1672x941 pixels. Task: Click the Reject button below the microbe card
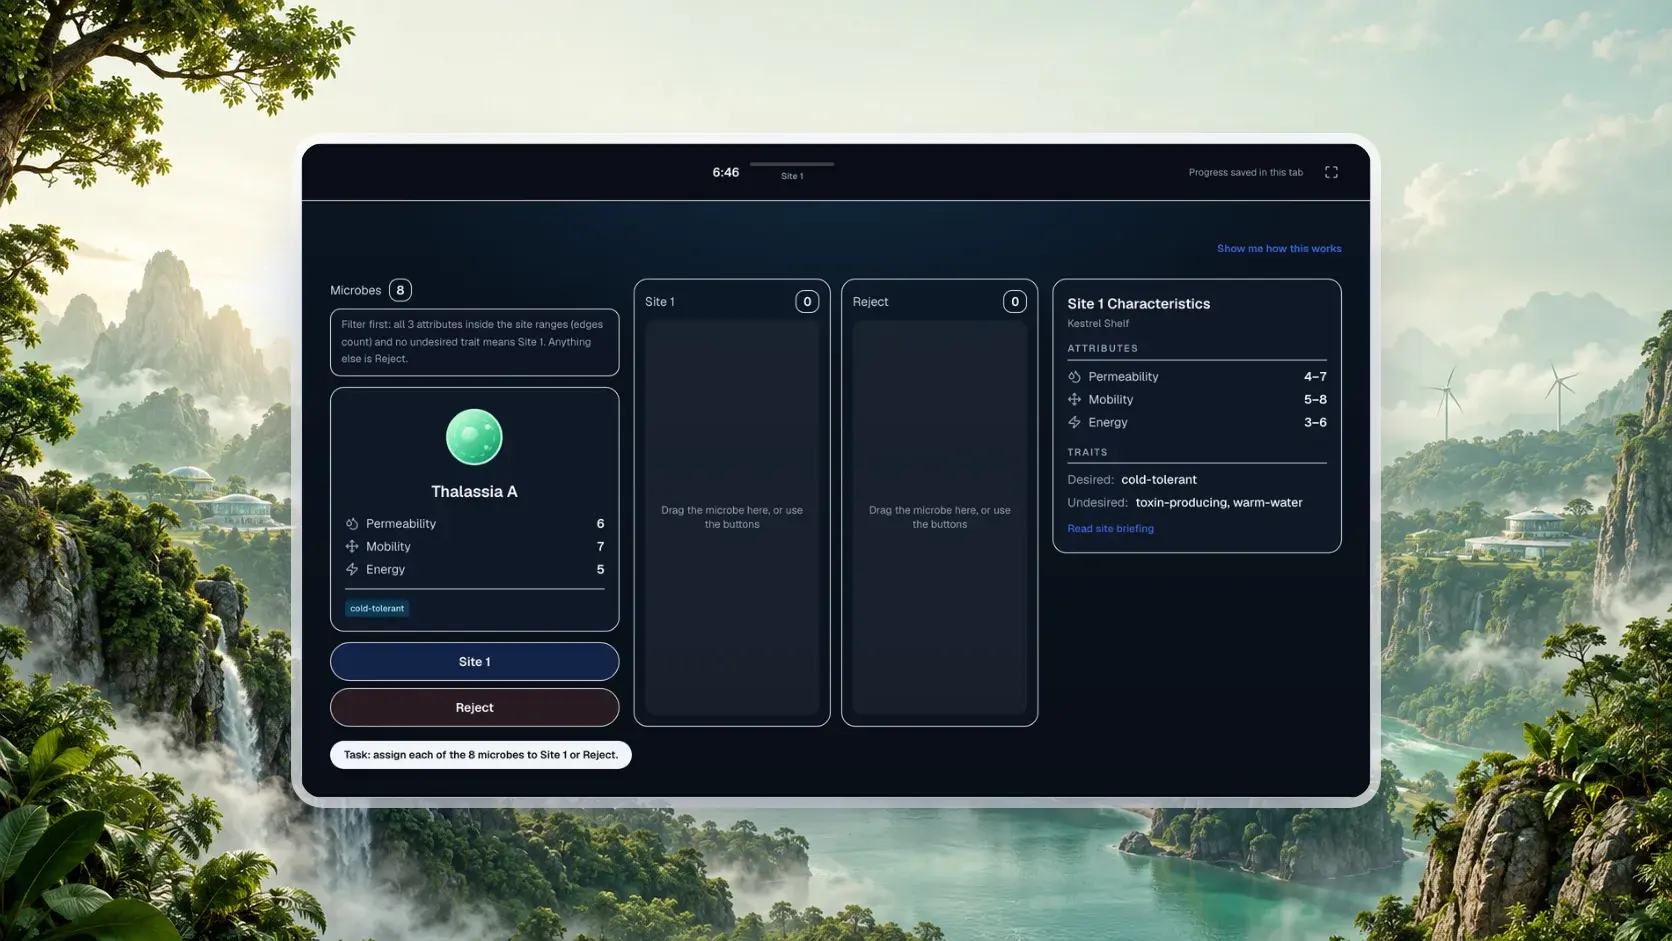(474, 708)
